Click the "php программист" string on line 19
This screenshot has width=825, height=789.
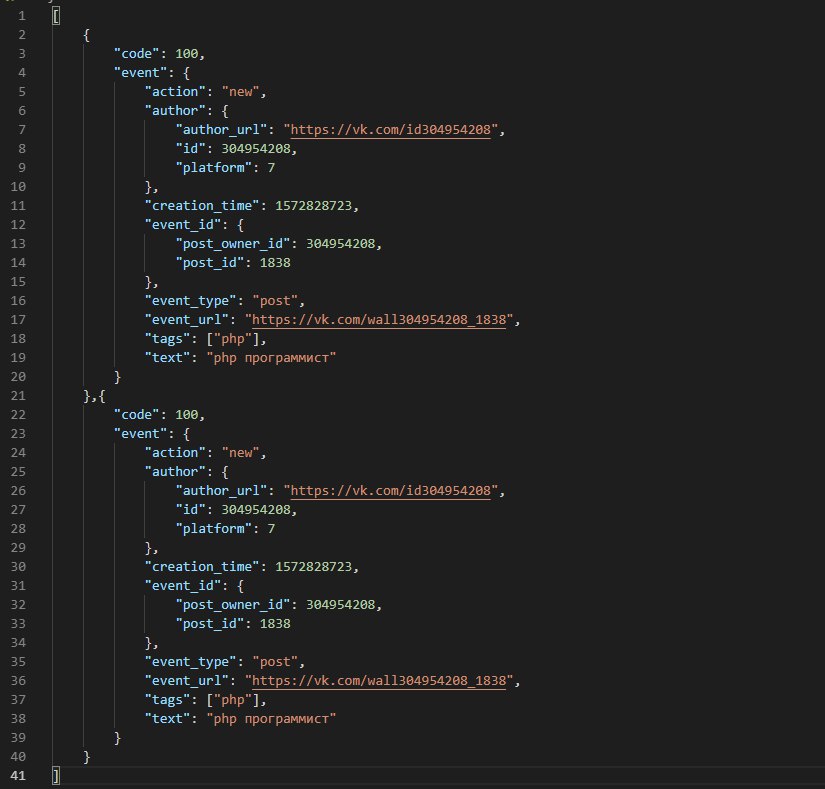(271, 358)
